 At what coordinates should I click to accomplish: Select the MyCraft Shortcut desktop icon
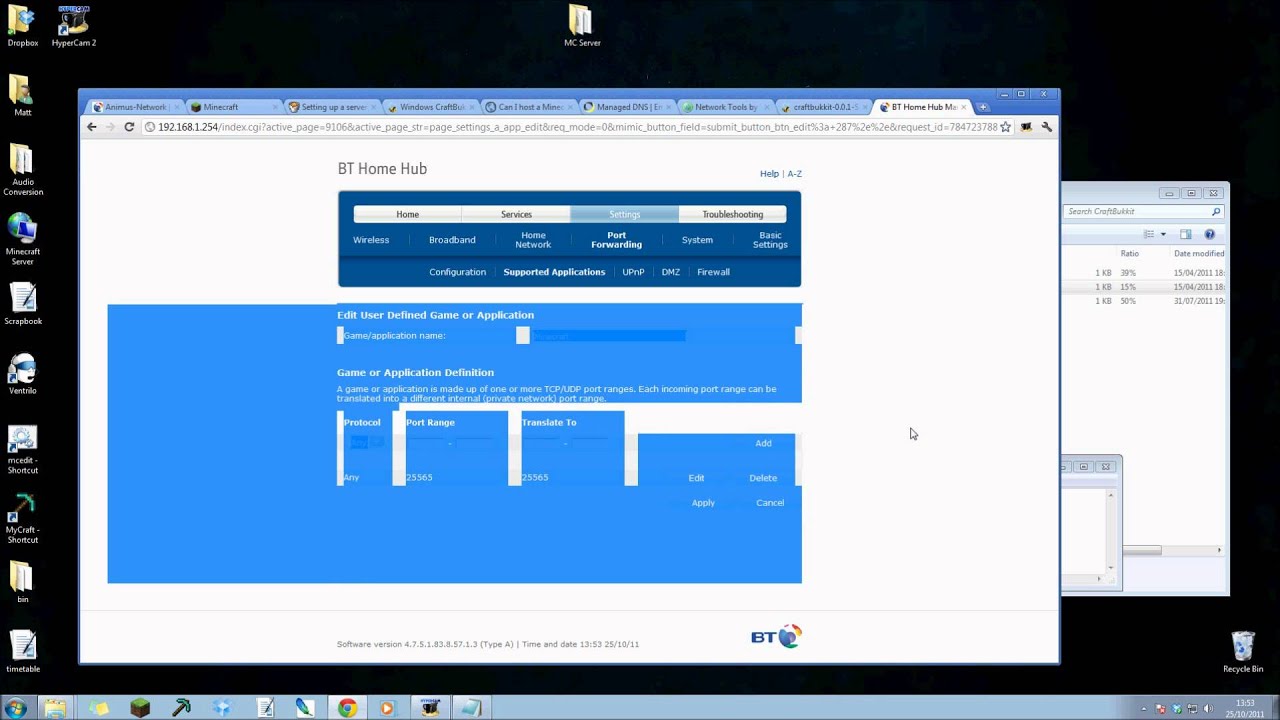[x=22, y=519]
